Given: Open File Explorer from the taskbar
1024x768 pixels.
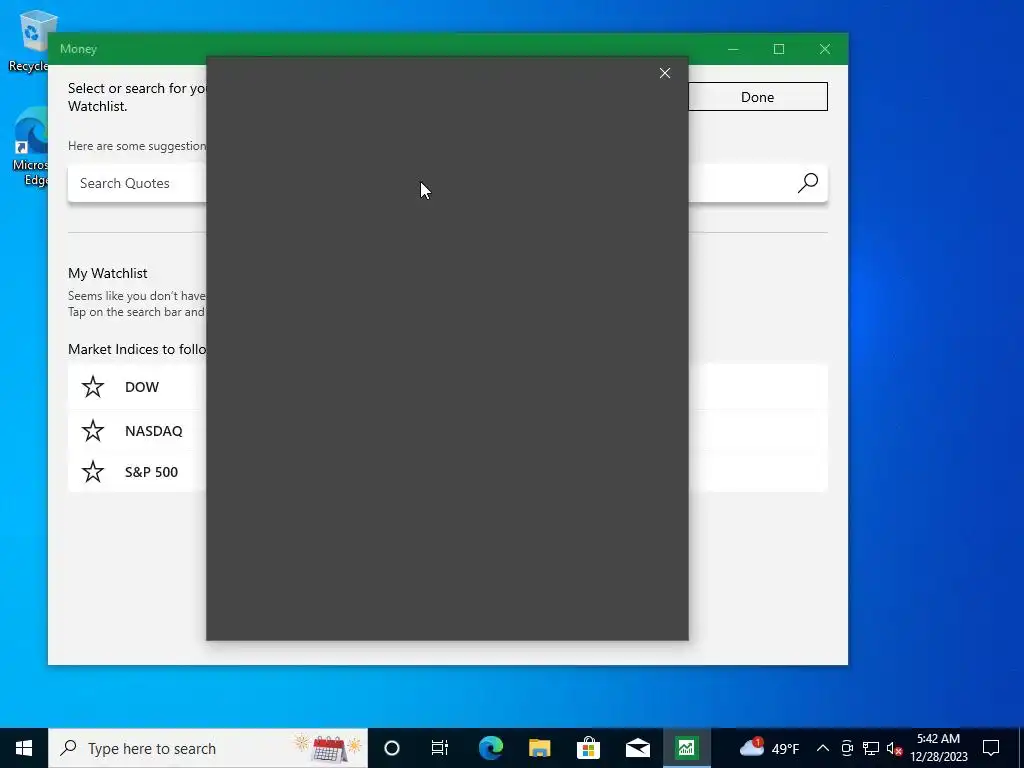Looking at the screenshot, I should pos(539,748).
